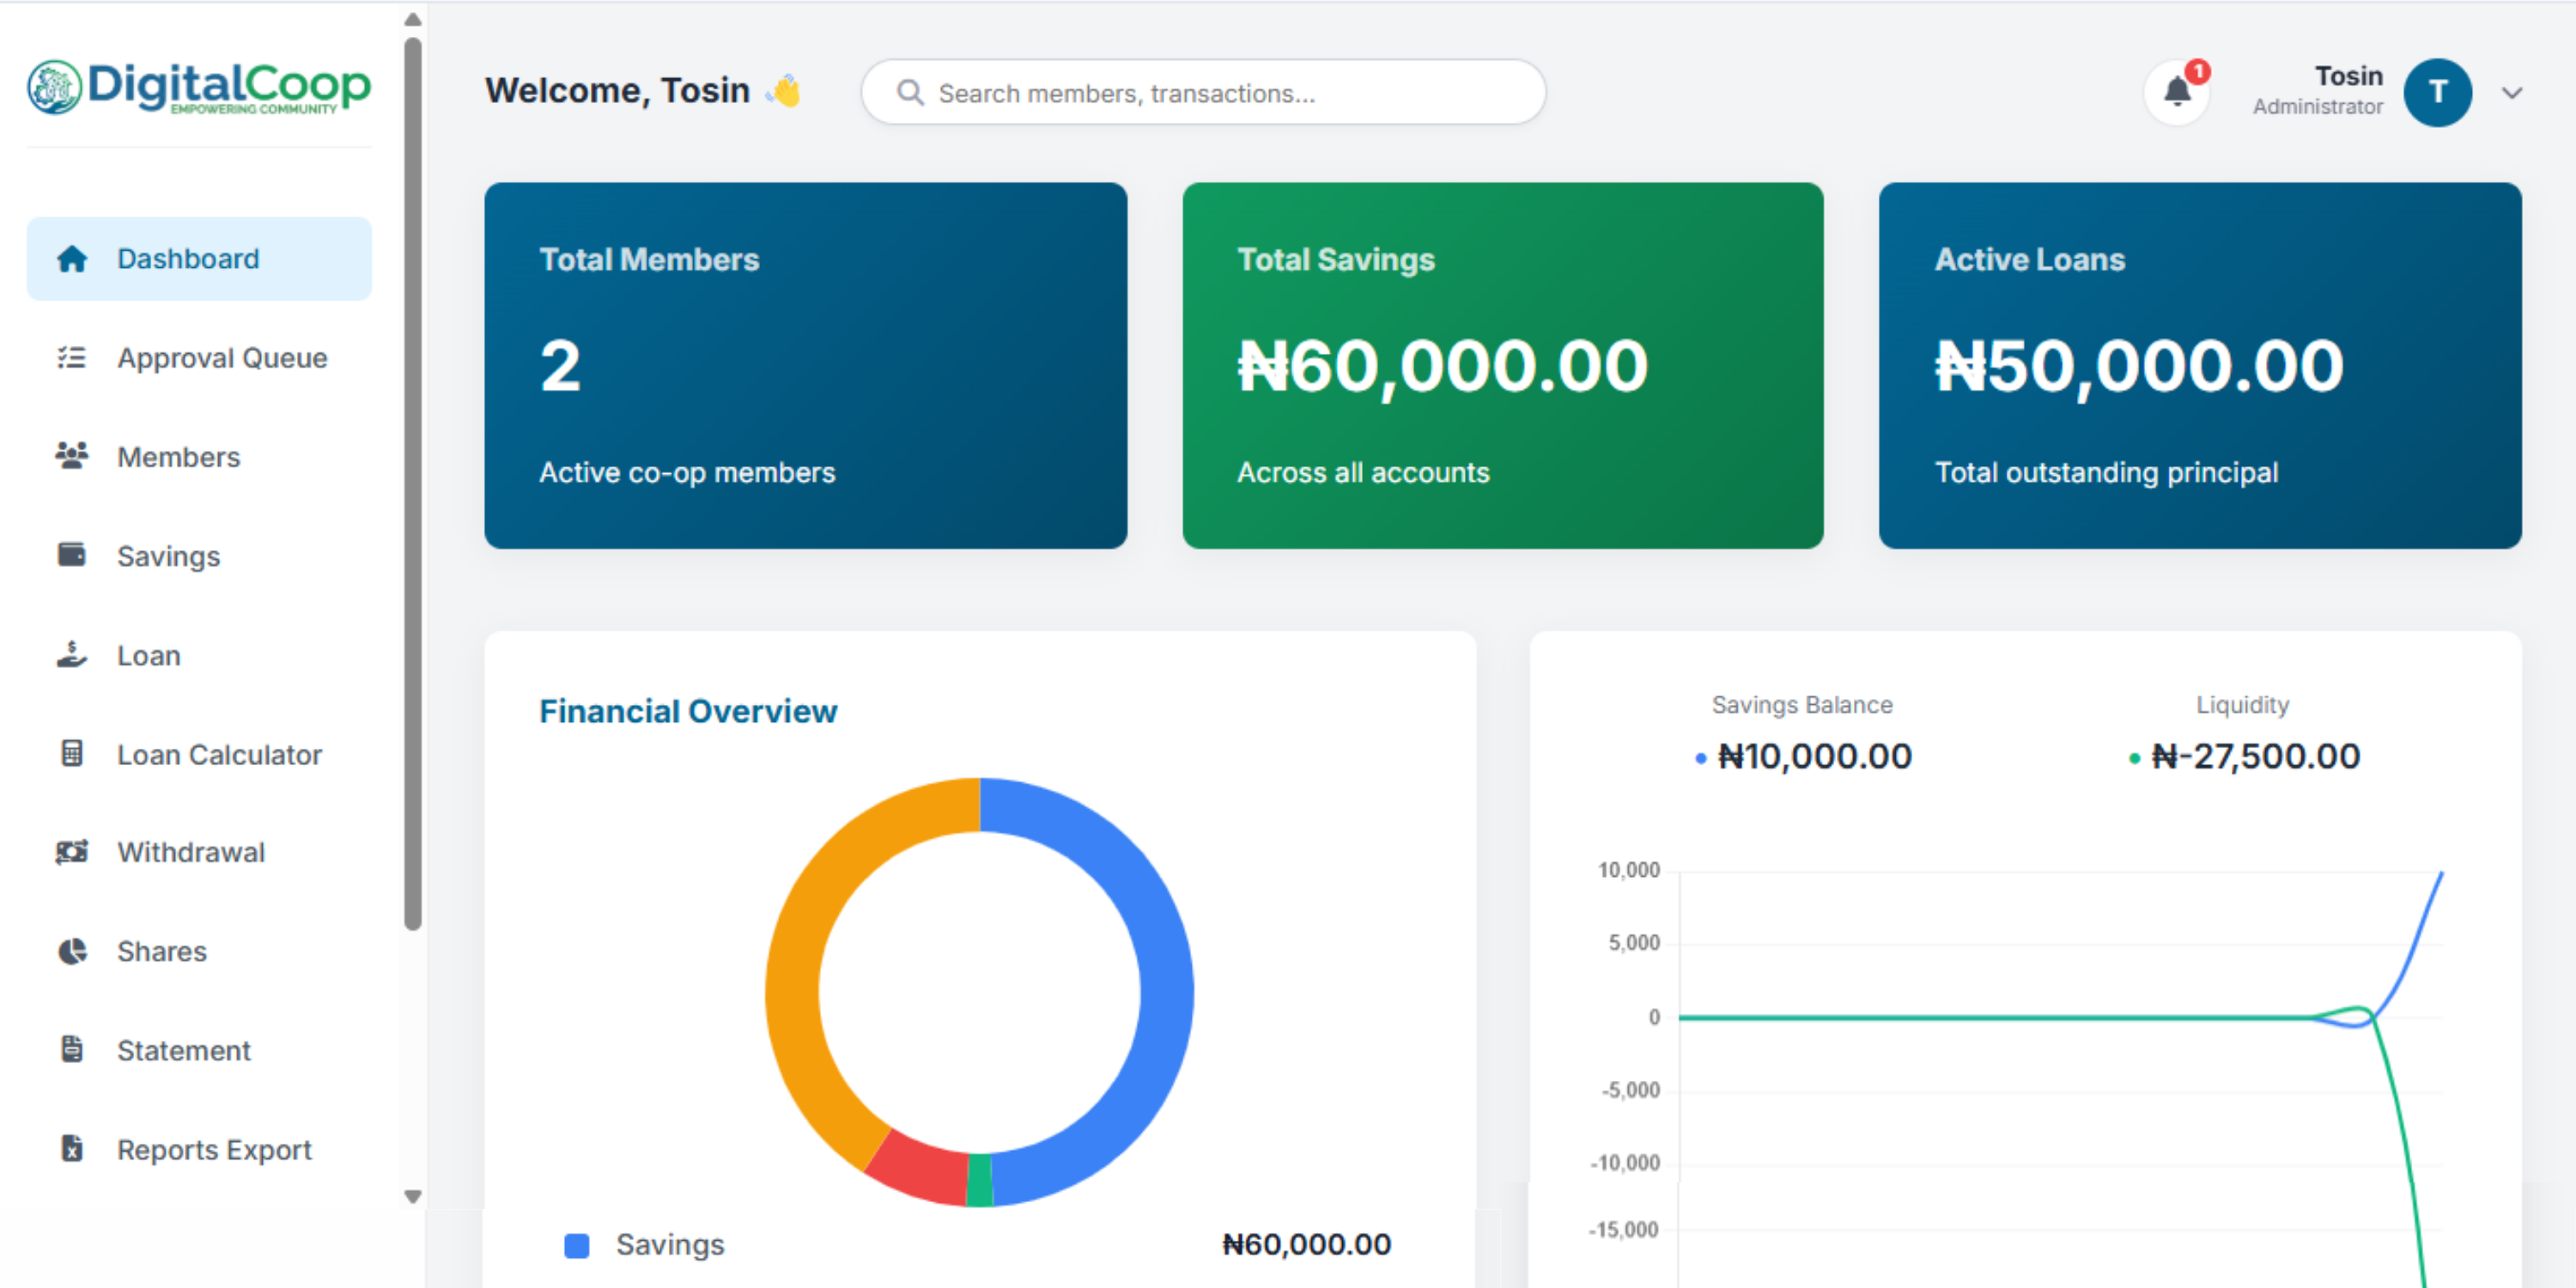
Task: Expand the user account dropdown chevron
Action: pyautogui.click(x=2512, y=93)
